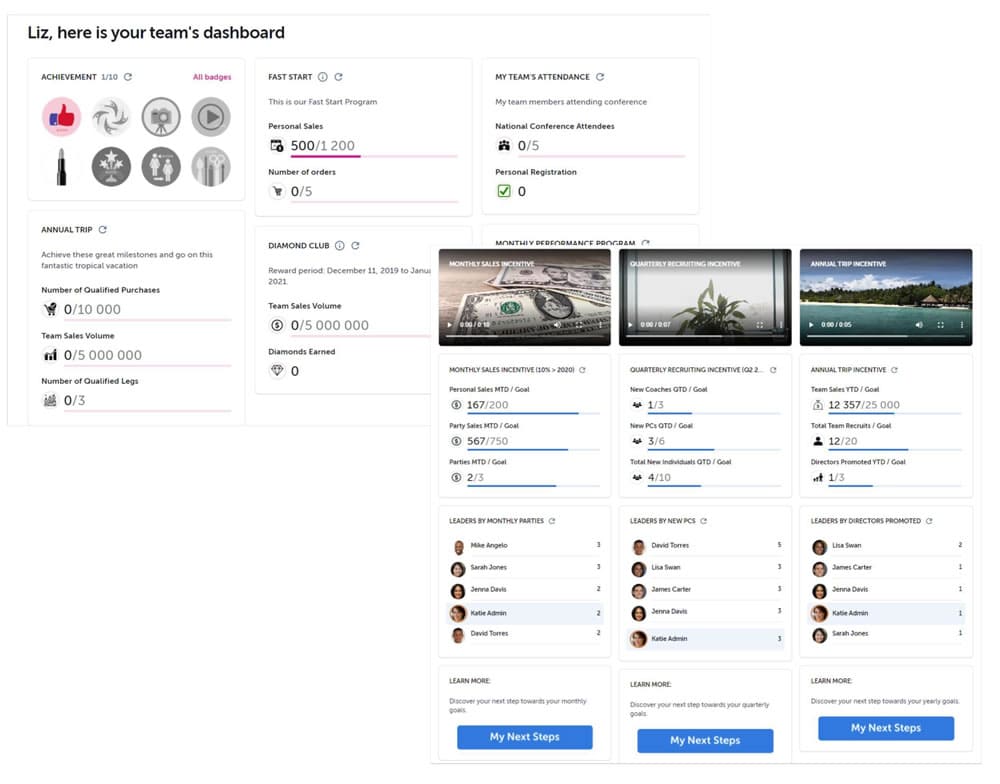Screen dimensions: 1000x784
Task: Refresh My Team's Attendance widget
Action: 600,77
